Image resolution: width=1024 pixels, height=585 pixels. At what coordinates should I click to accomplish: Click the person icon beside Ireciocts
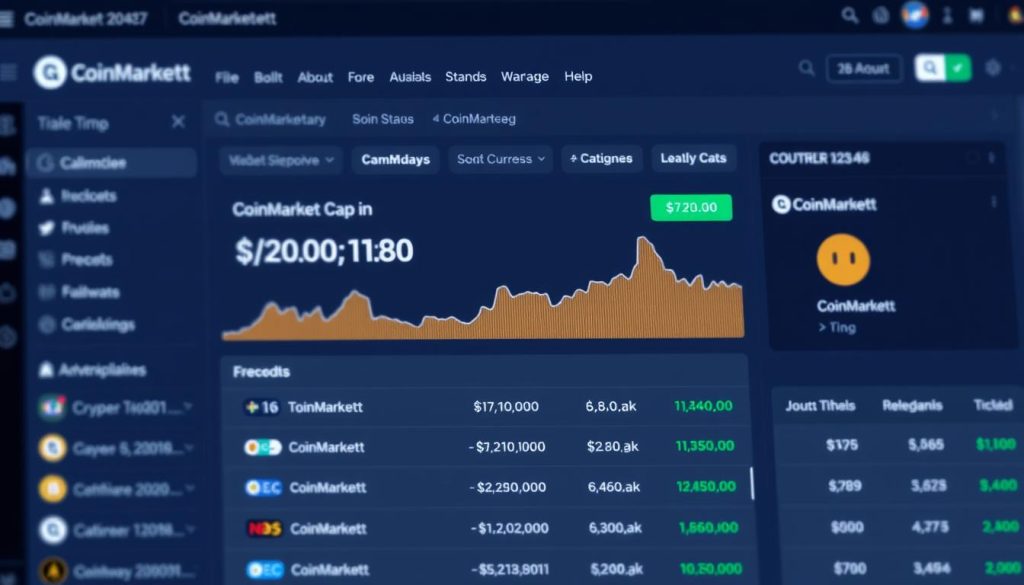(x=46, y=195)
